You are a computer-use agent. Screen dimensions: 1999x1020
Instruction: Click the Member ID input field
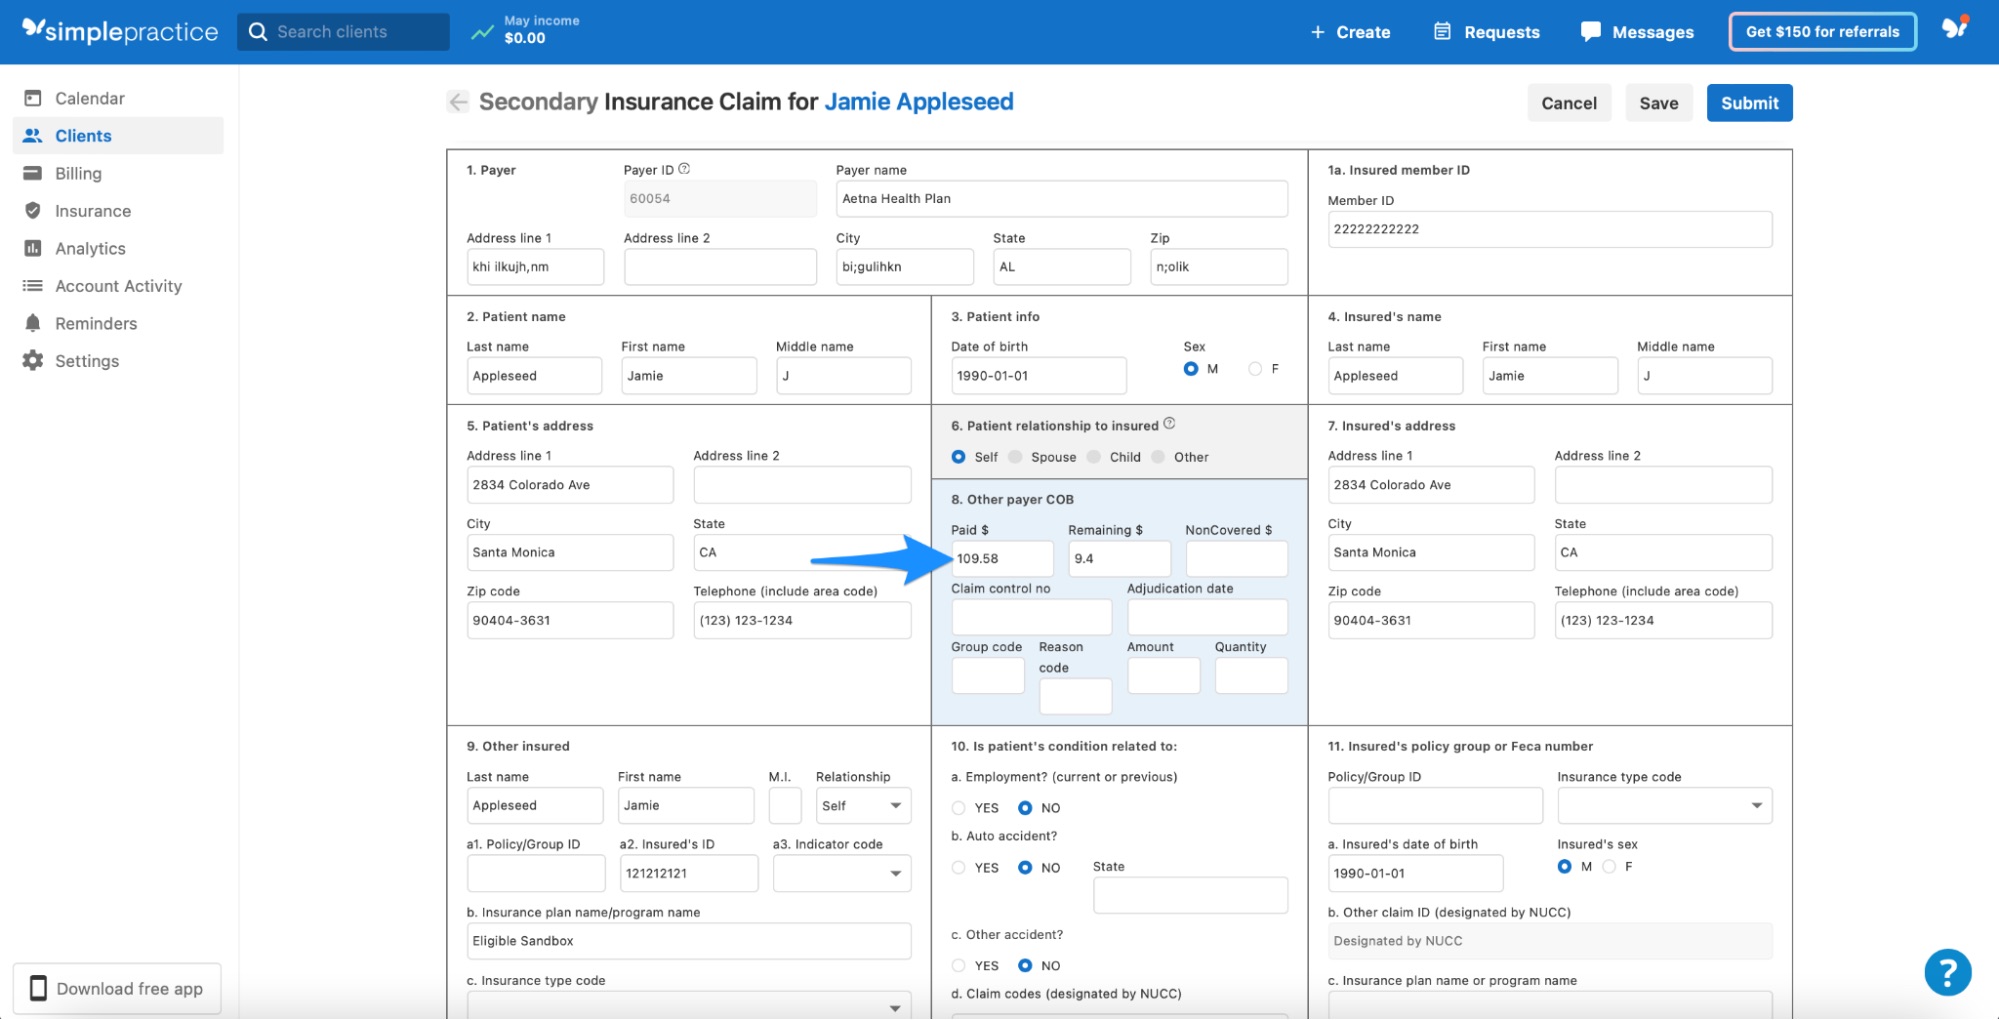[1549, 229]
